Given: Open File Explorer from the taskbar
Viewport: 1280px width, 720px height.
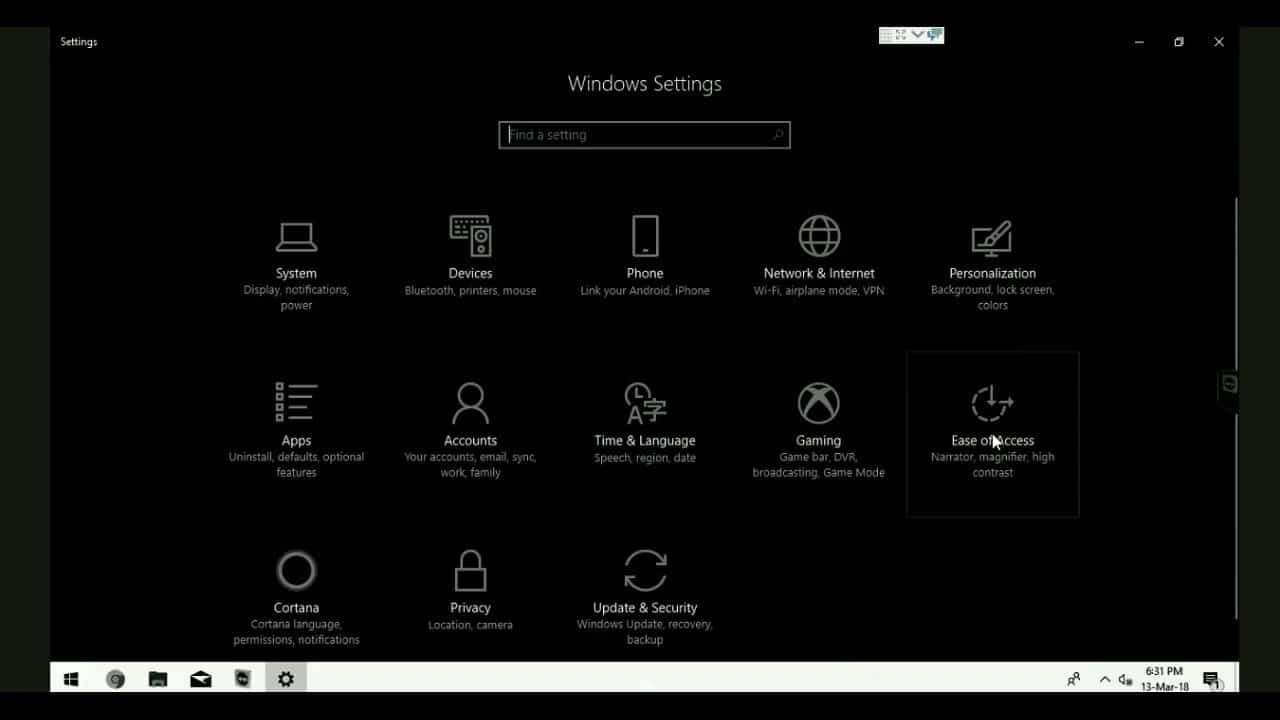Looking at the screenshot, I should click(x=158, y=680).
